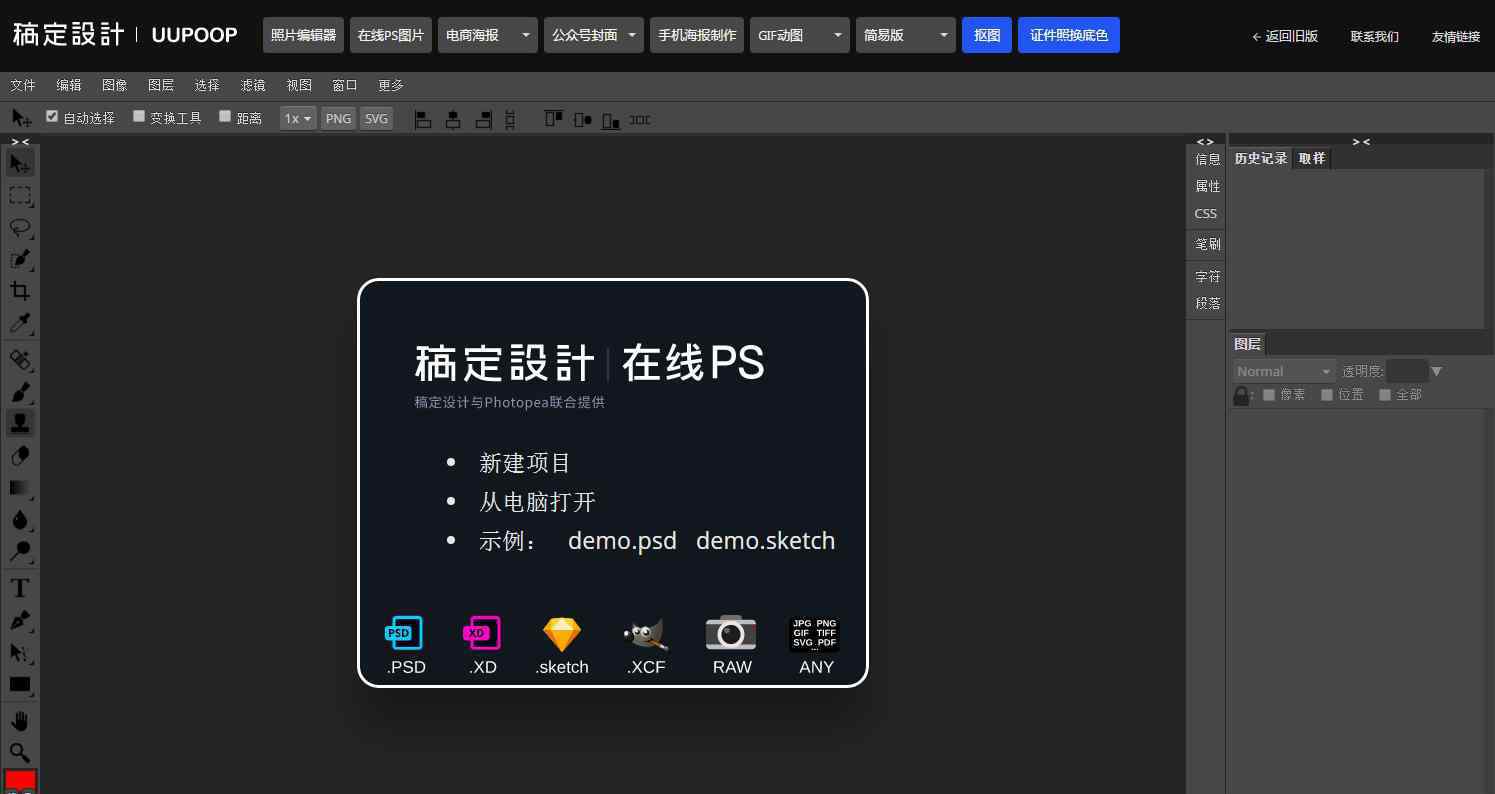The width and height of the screenshot is (1495, 794).
Task: Click the align left edges icon
Action: click(x=423, y=119)
